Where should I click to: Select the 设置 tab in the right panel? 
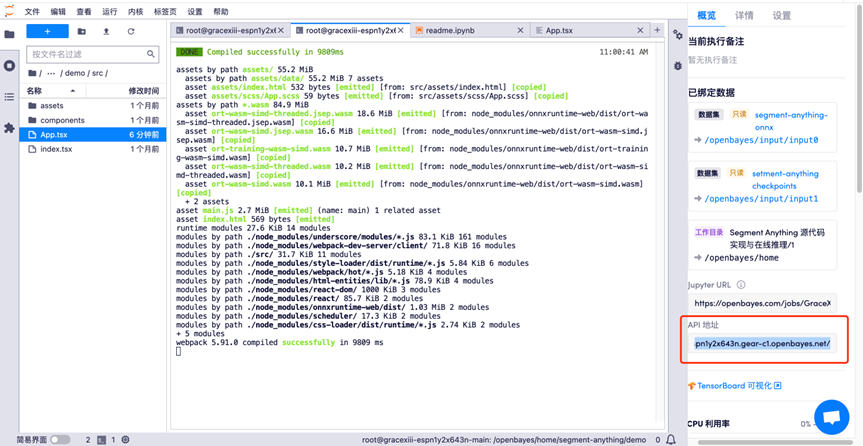pos(782,15)
